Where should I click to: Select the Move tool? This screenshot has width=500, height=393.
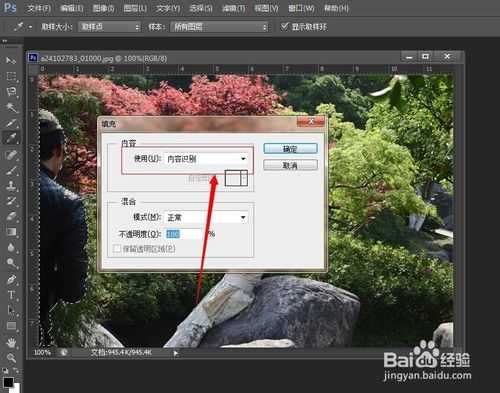[x=11, y=60]
